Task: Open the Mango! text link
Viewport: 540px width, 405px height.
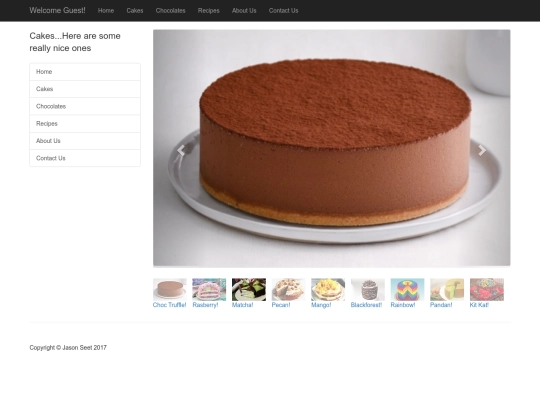Action: point(321,305)
